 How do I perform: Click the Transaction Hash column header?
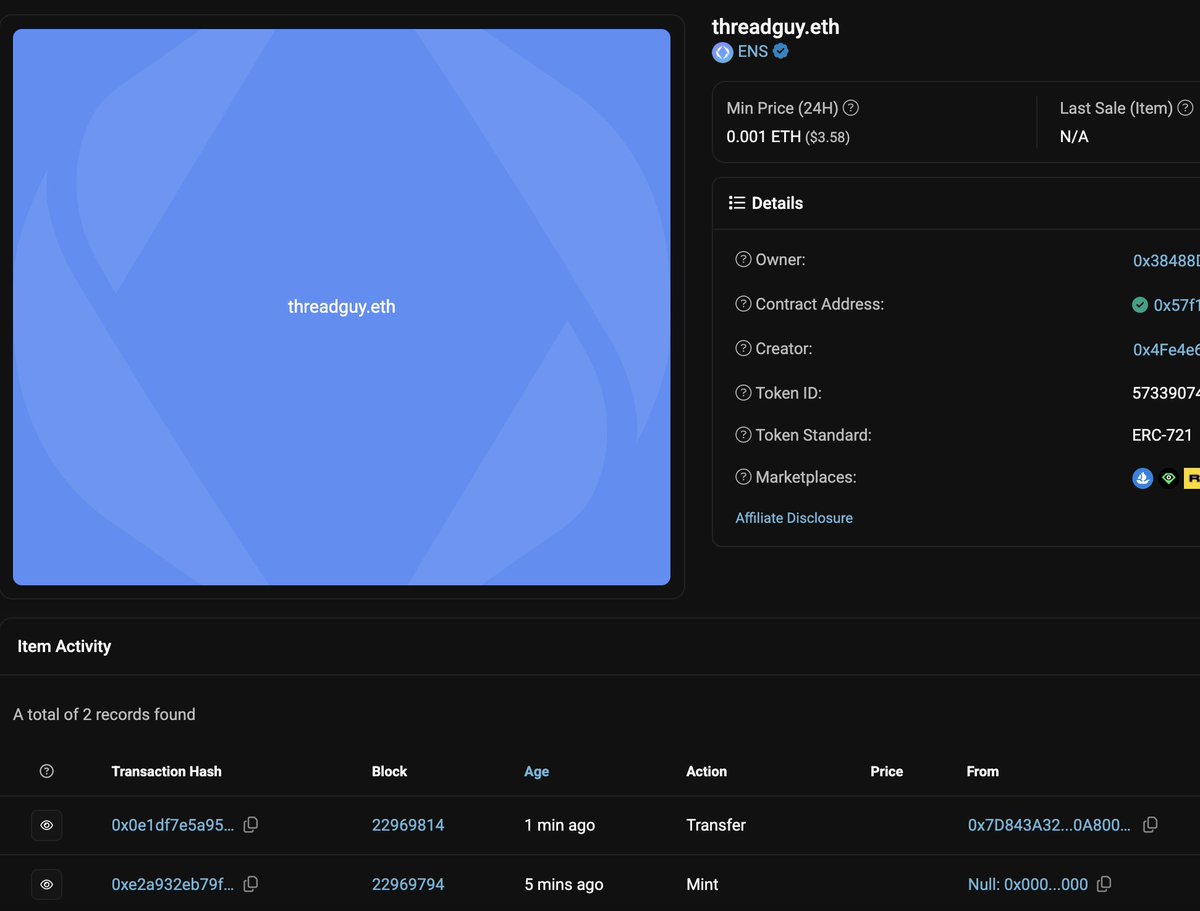(x=167, y=771)
